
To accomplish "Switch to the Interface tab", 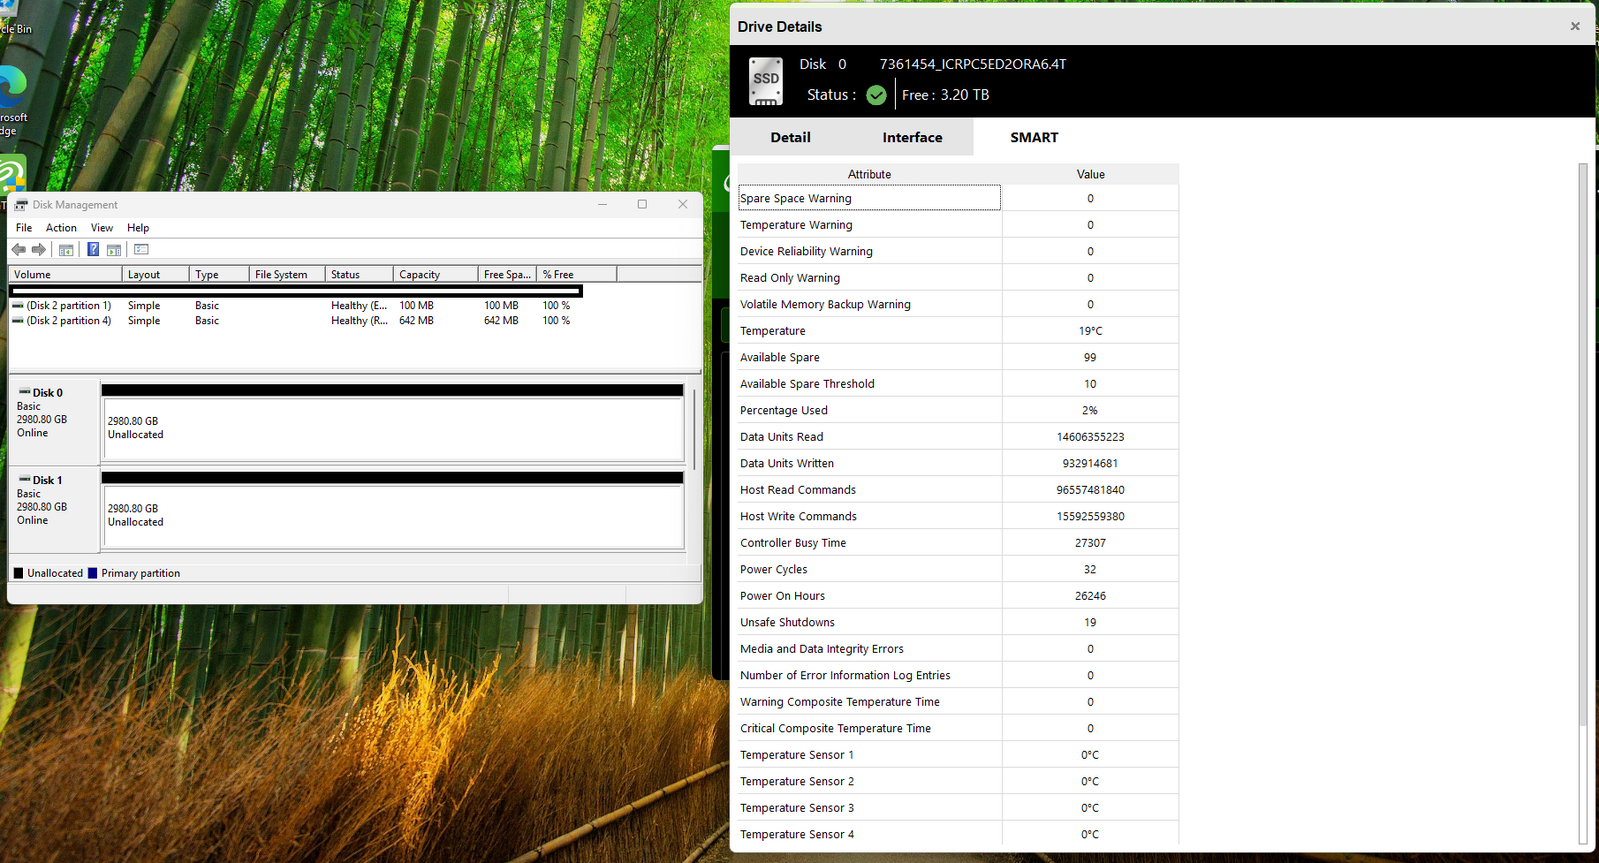I will click(x=912, y=138).
